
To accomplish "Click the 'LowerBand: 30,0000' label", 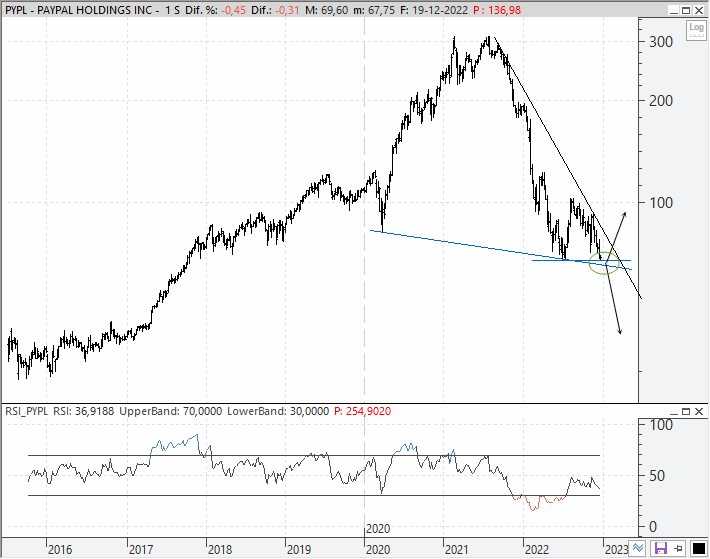I will [x=278, y=411].
